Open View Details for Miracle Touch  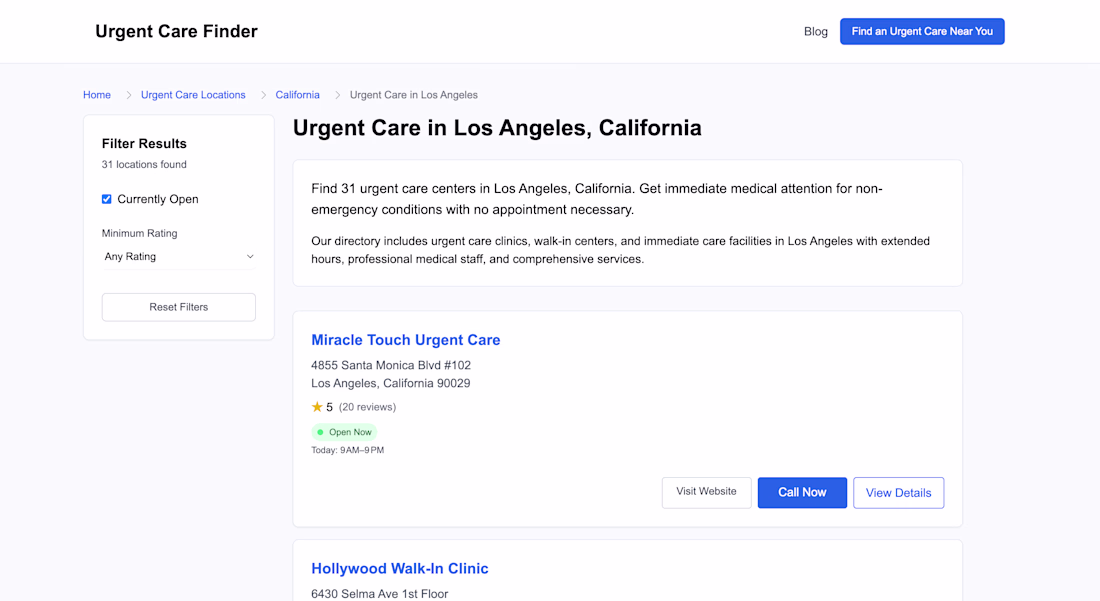pos(898,493)
